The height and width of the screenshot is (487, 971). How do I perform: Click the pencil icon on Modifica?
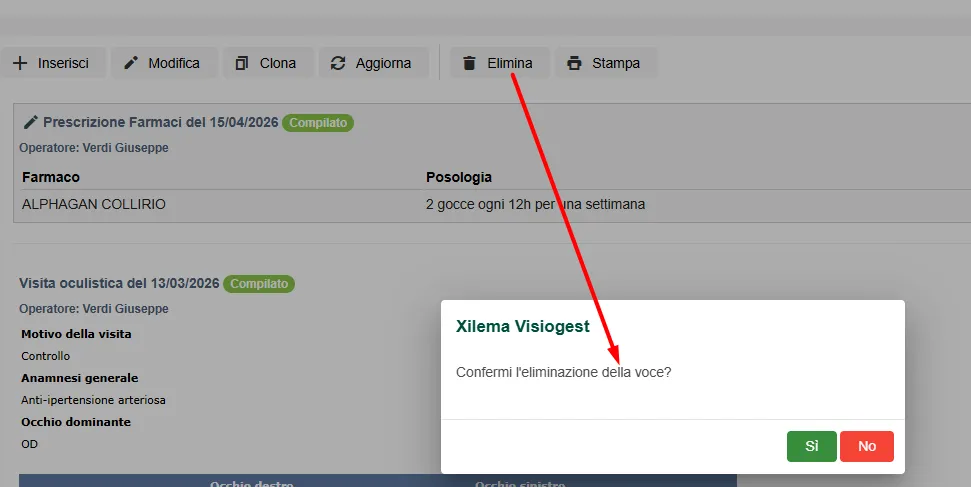point(131,63)
